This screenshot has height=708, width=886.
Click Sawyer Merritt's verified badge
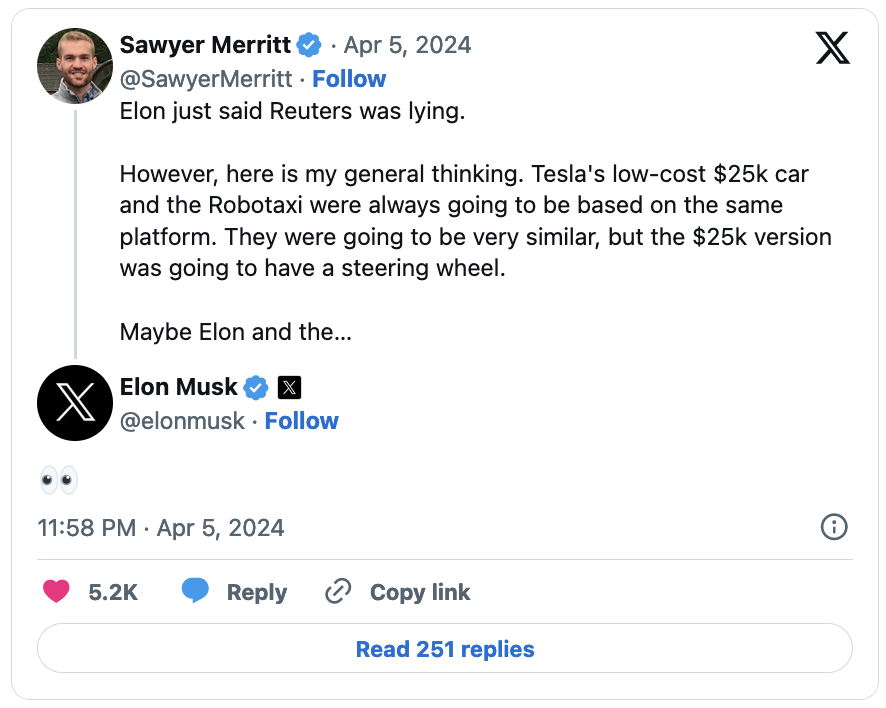pyautogui.click(x=310, y=45)
